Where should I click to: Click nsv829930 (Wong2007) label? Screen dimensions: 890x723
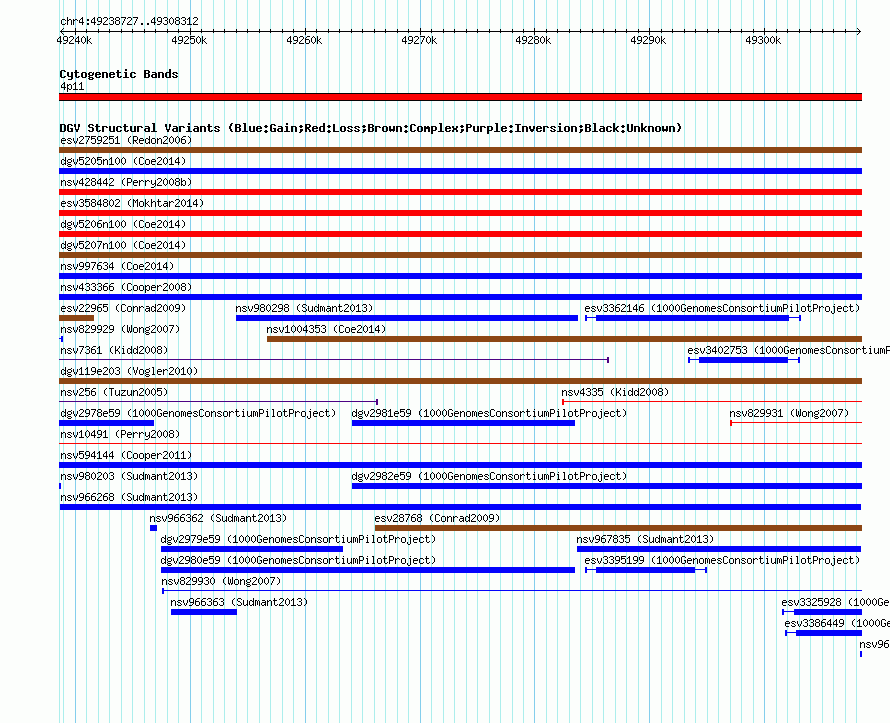pos(221,581)
